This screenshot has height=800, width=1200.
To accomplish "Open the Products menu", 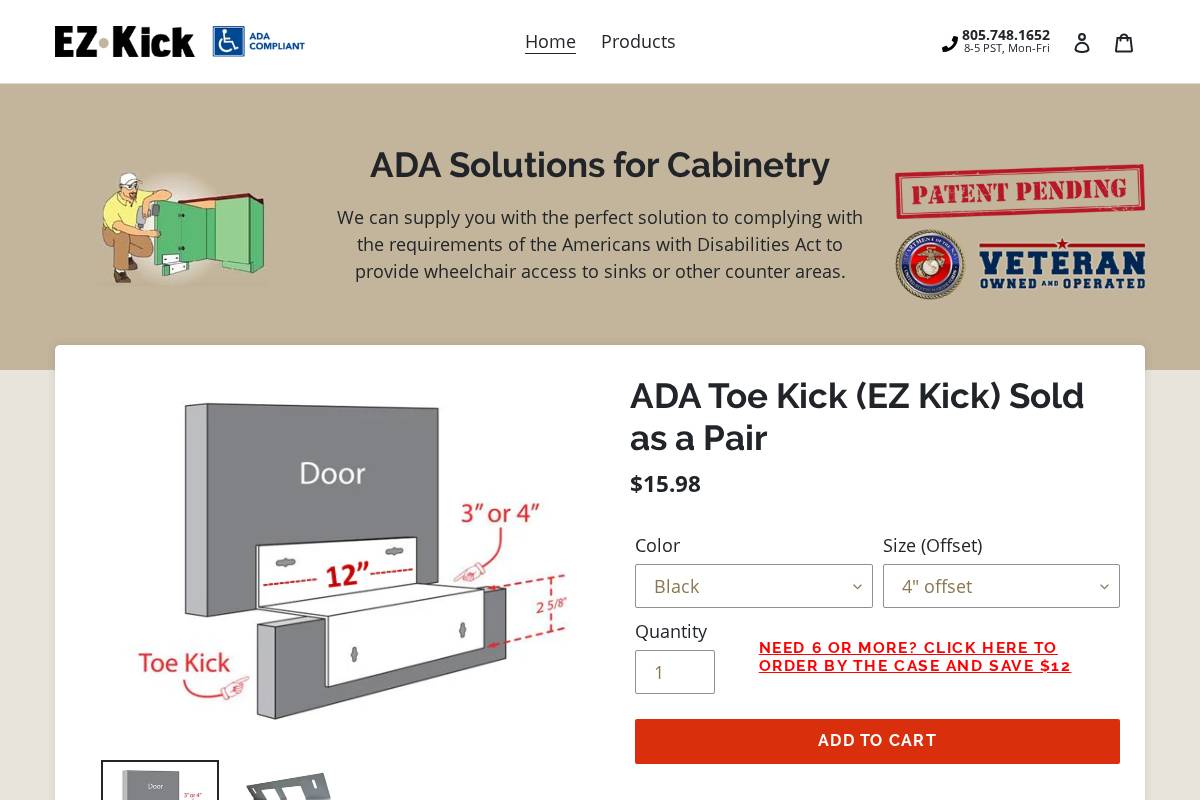I will pos(638,41).
